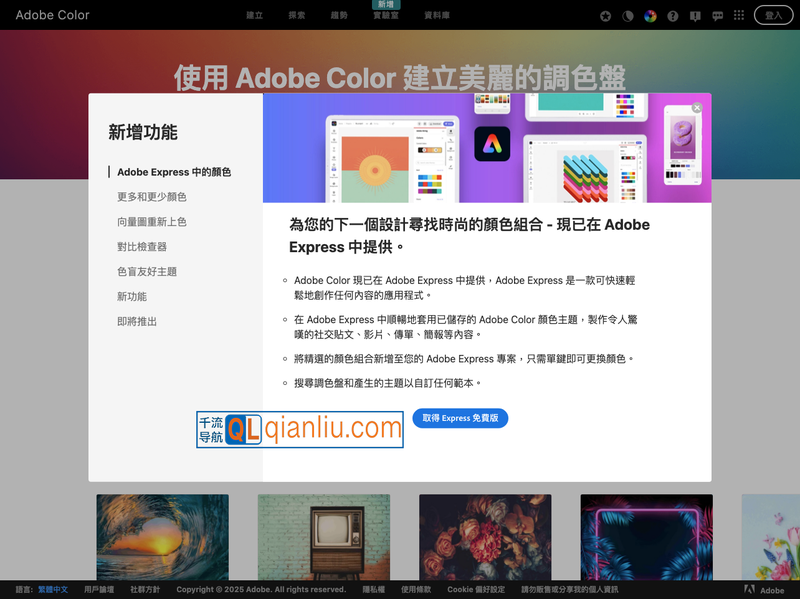
Task: Click the star badge icon in header
Action: coord(605,16)
